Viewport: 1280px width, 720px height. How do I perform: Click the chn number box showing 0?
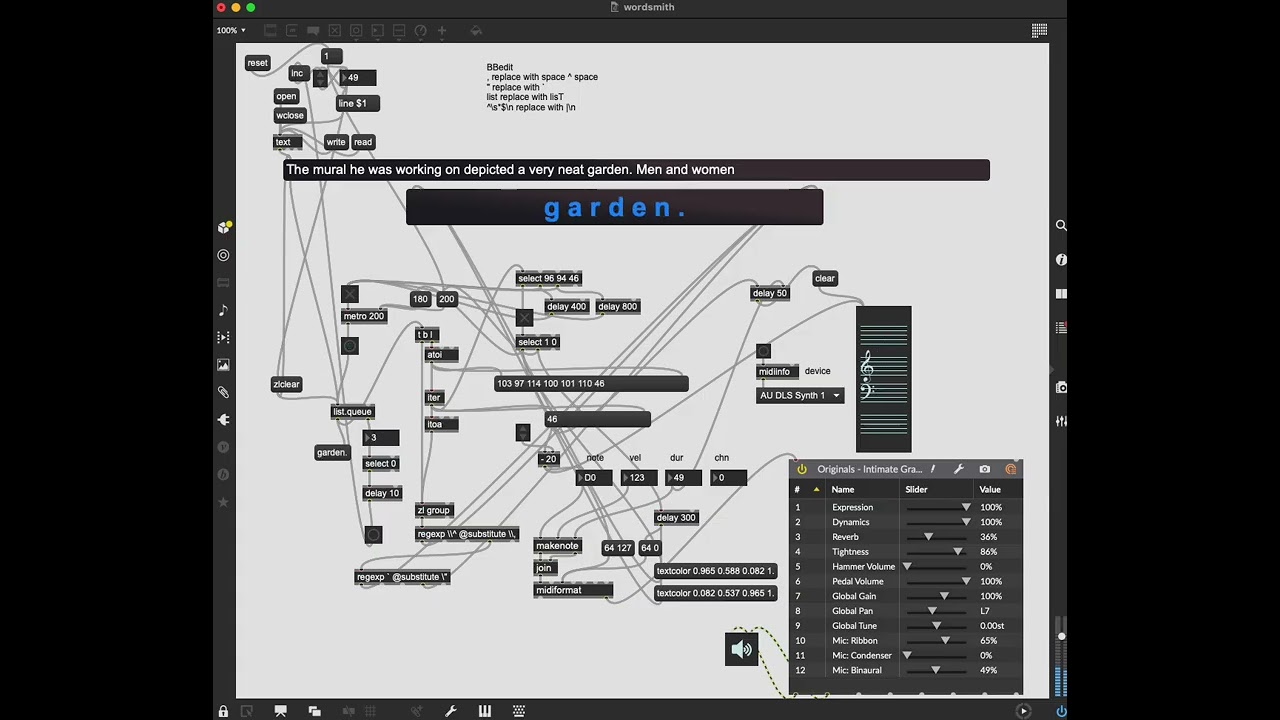click(x=729, y=478)
